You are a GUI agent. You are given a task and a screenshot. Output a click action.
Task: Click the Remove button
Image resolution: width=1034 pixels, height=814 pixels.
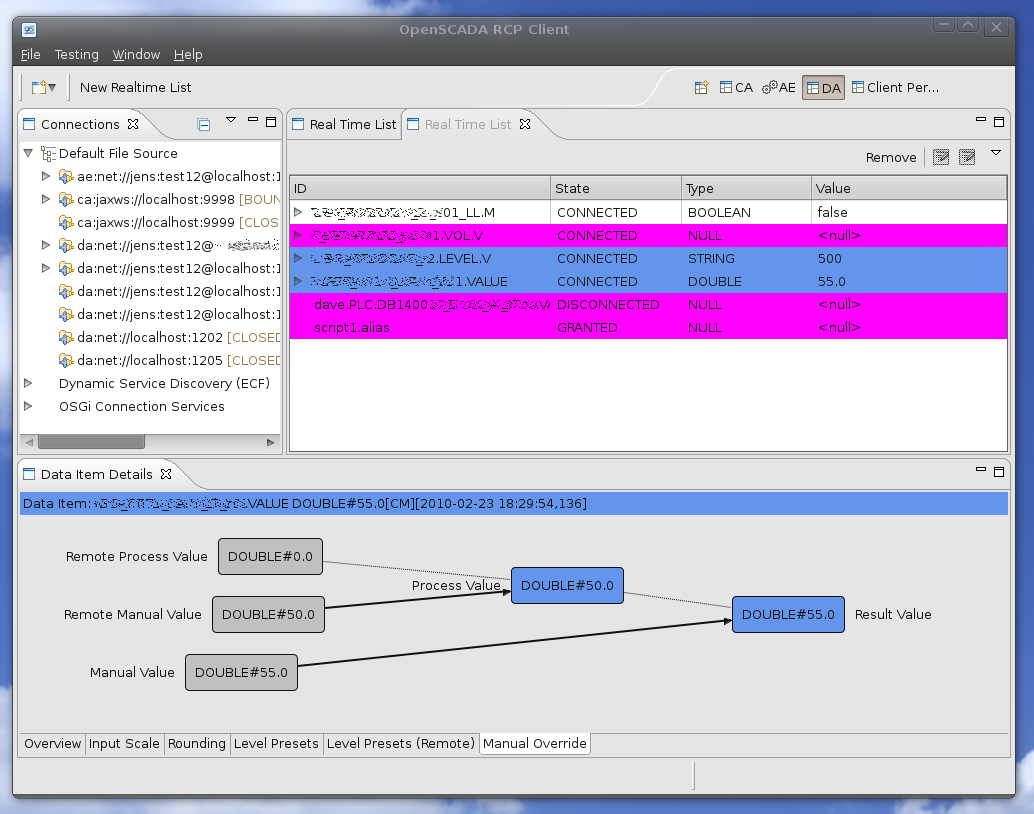point(890,157)
